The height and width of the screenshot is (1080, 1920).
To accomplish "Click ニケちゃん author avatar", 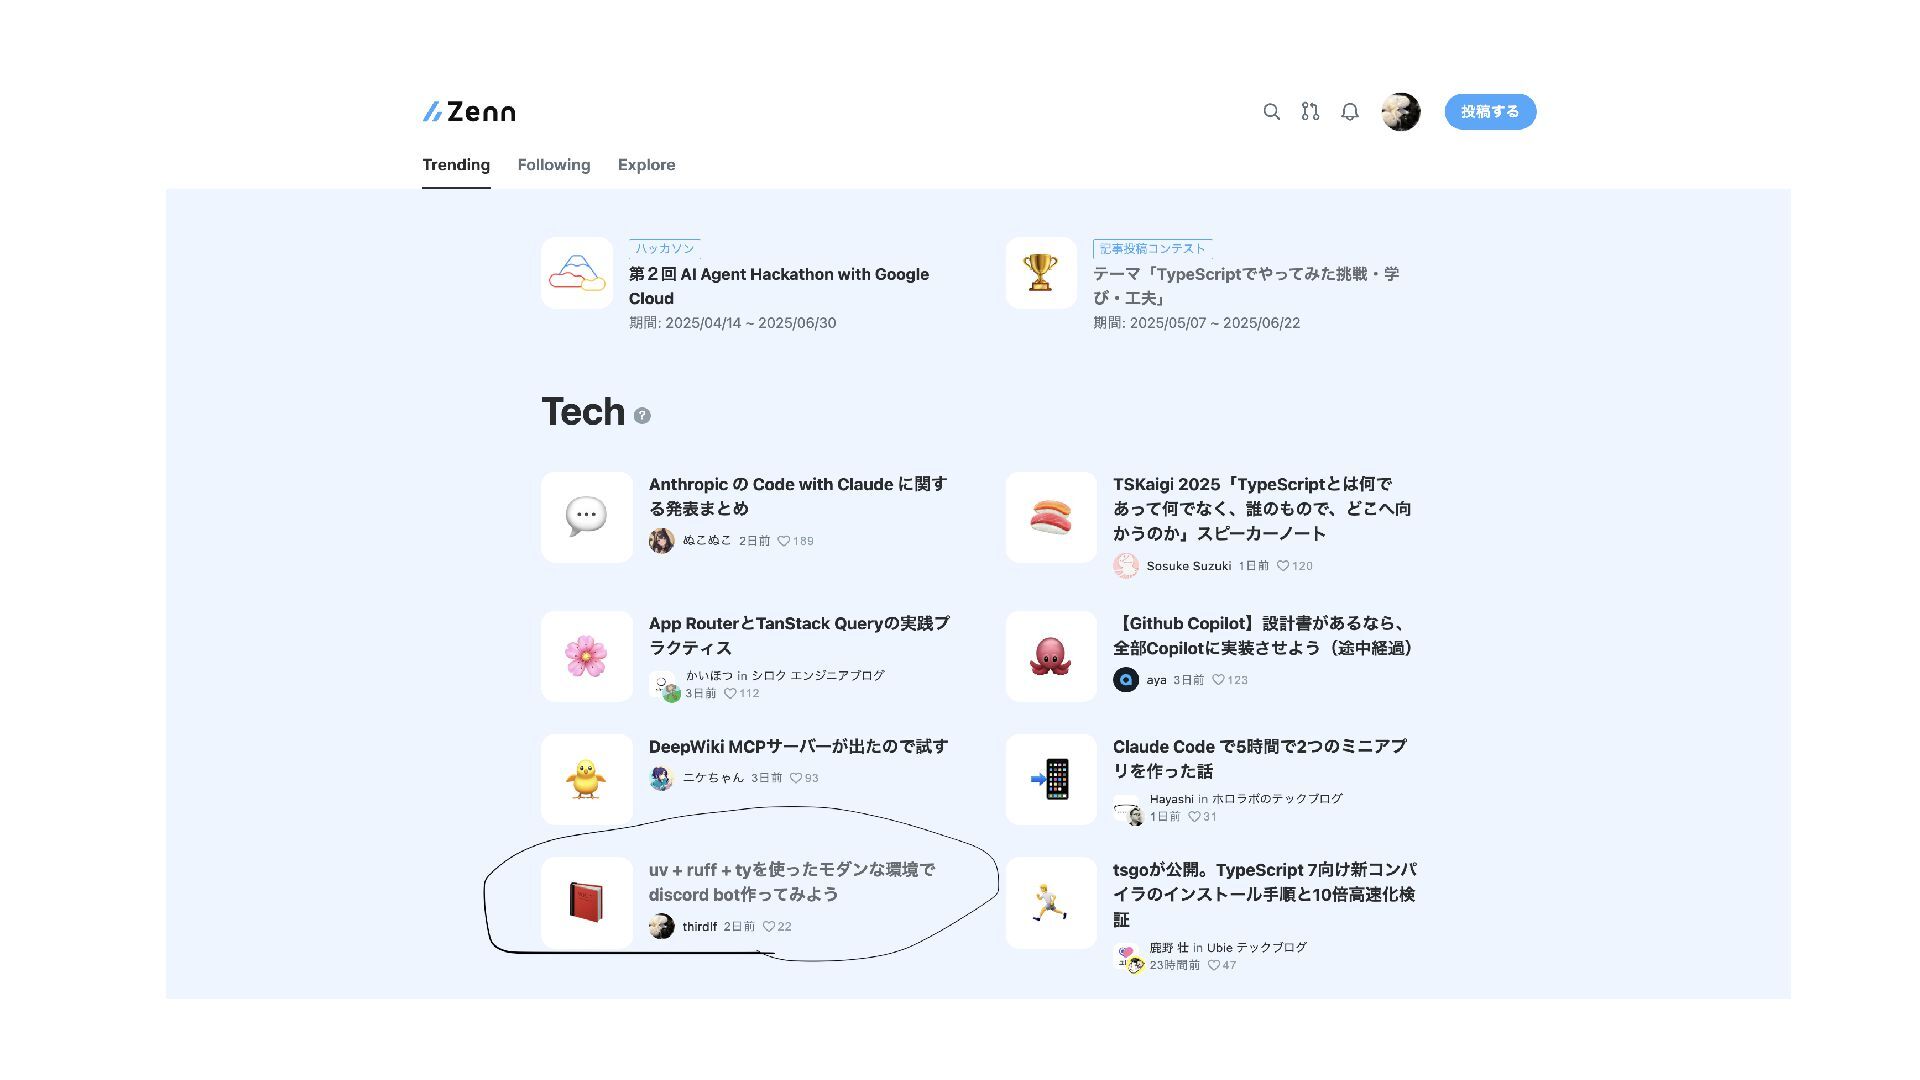I will point(661,778).
